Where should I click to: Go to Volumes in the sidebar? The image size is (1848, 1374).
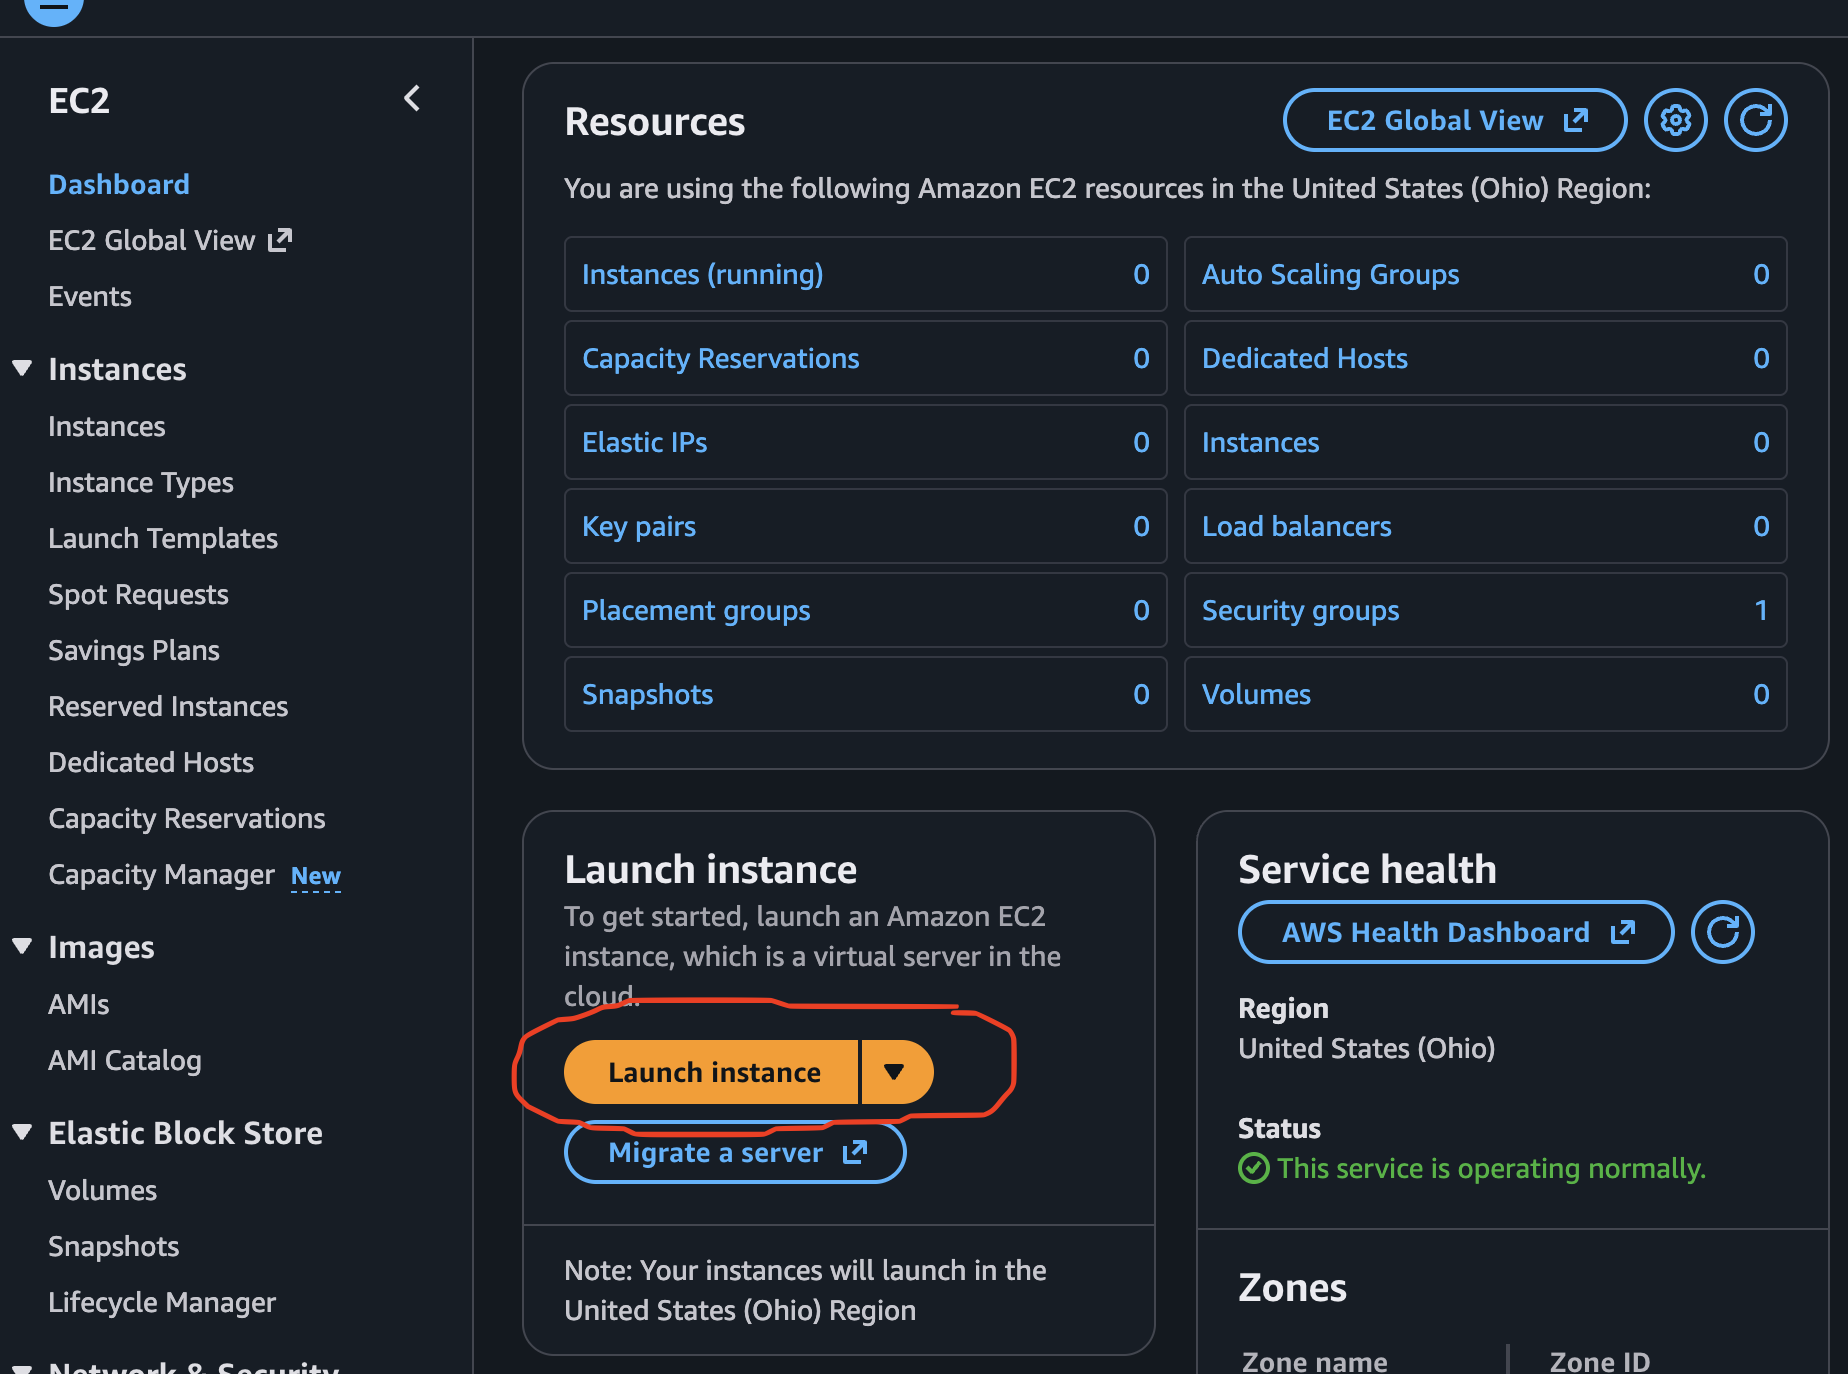click(x=103, y=1190)
